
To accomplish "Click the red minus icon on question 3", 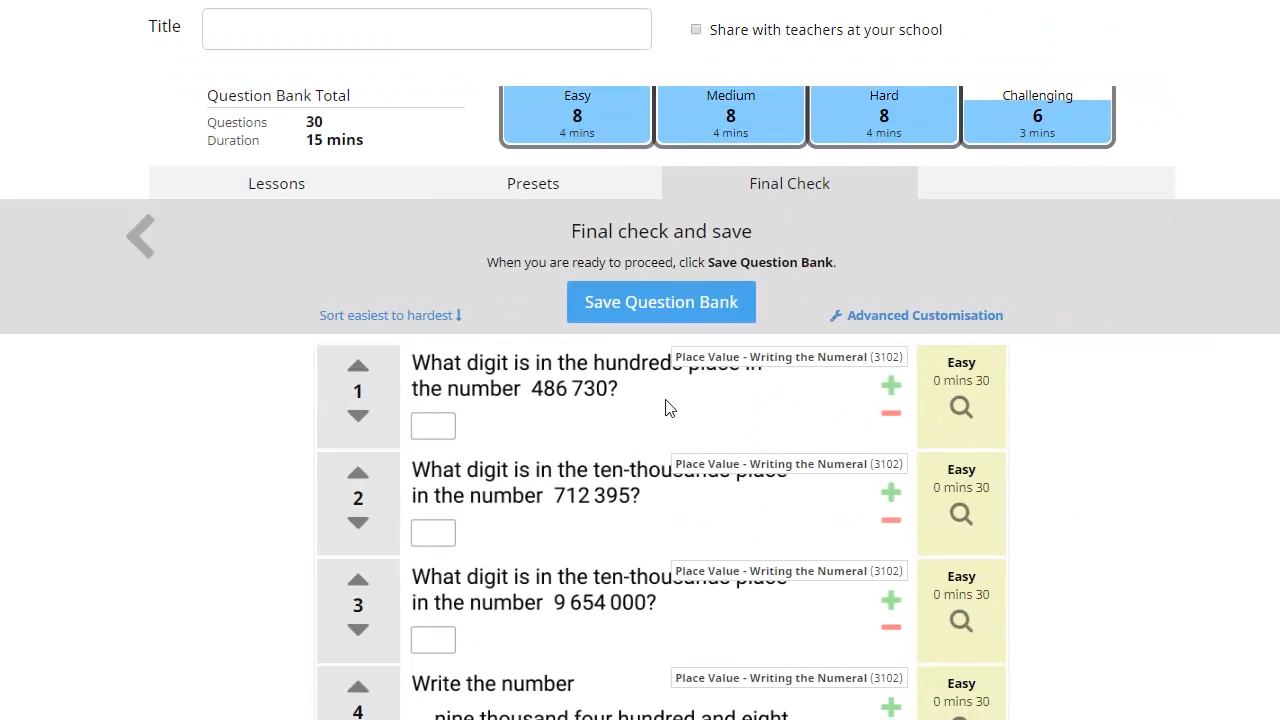I will pos(890,626).
